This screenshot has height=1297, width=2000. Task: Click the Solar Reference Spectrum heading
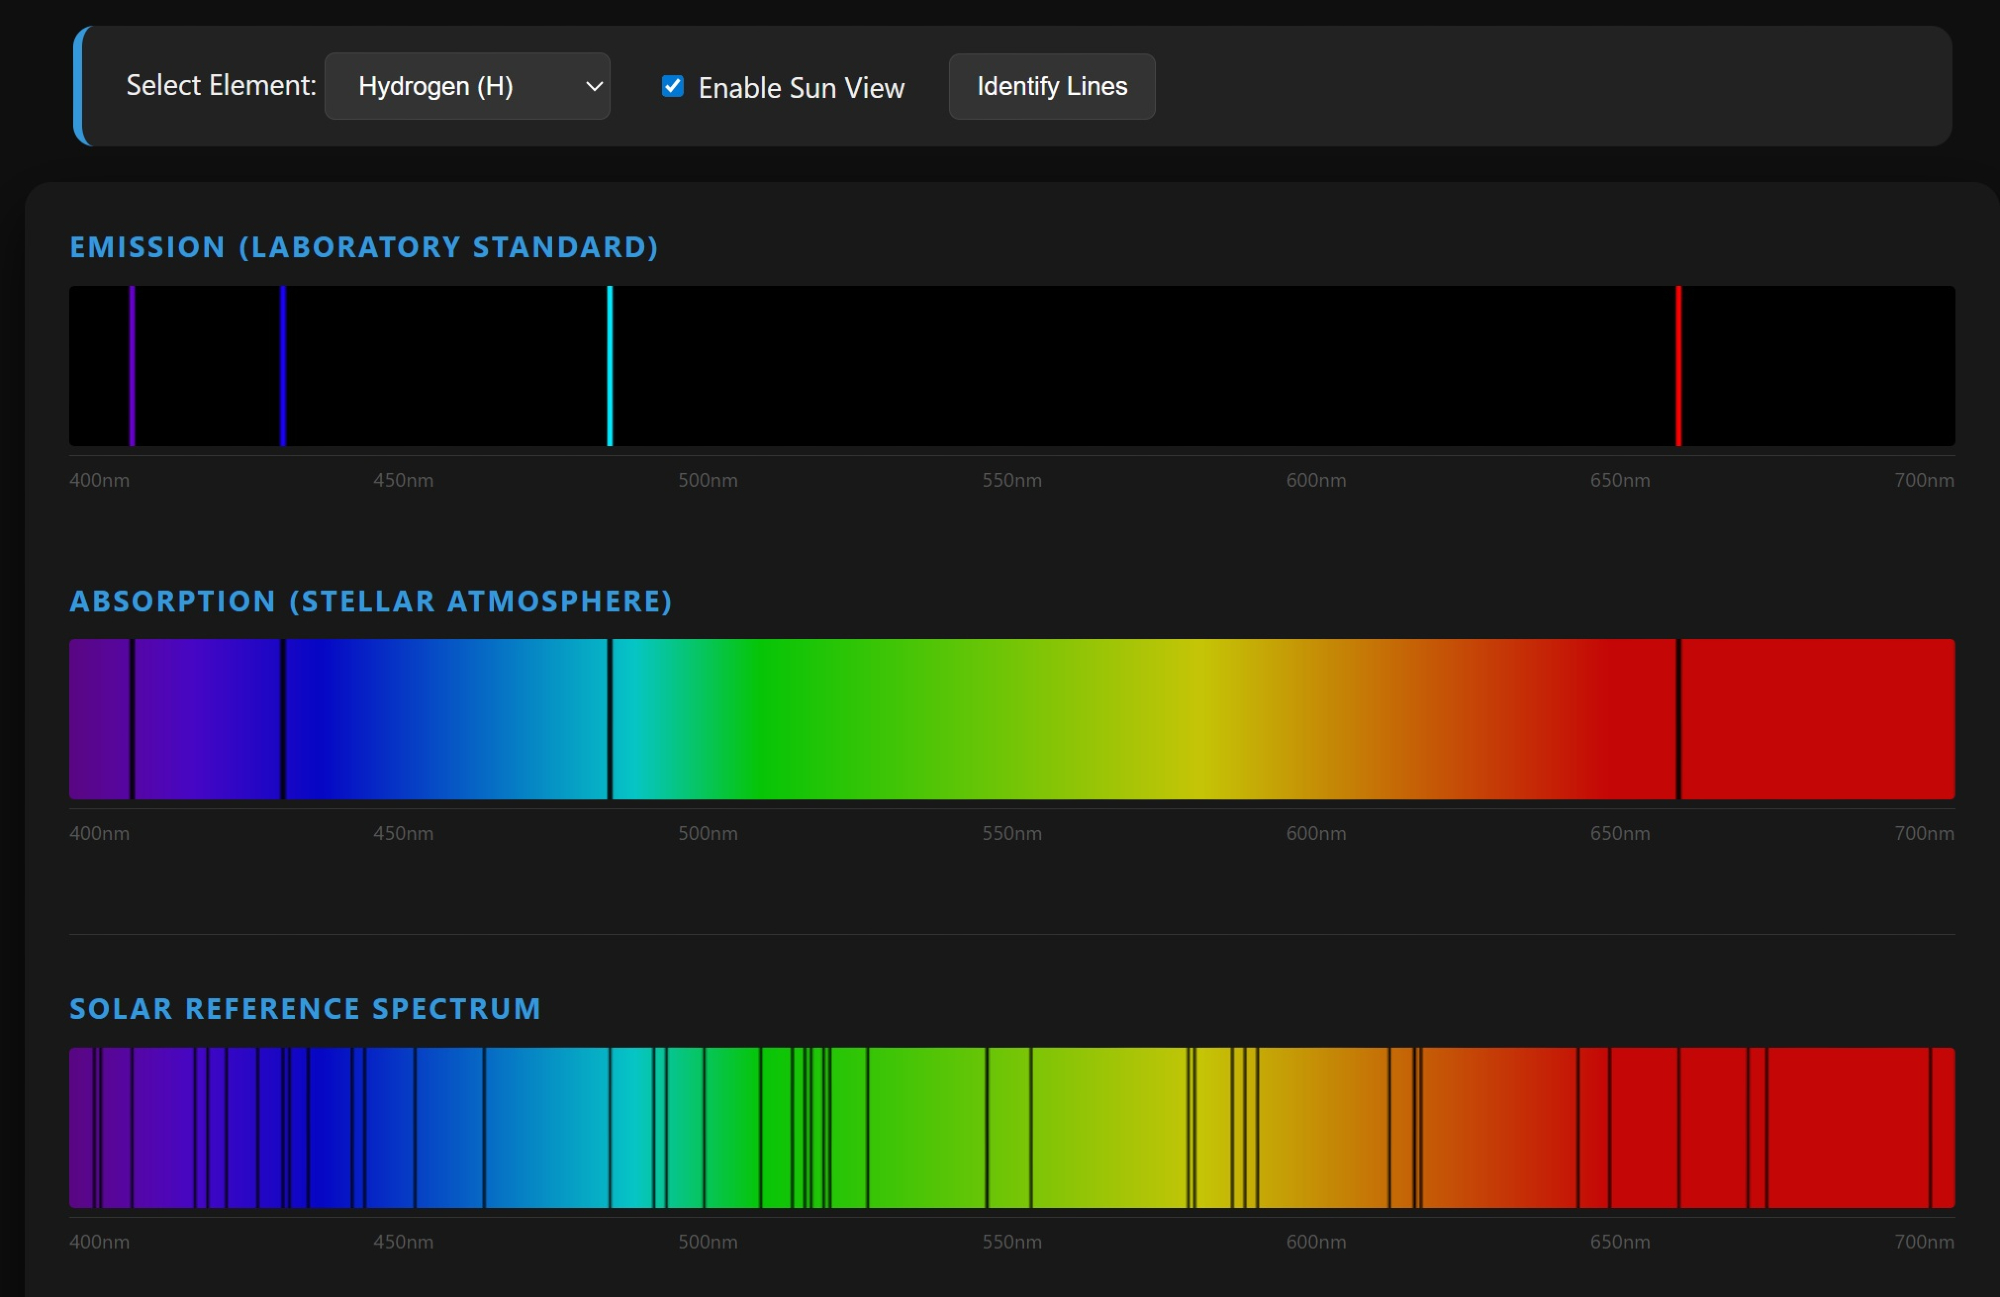tap(305, 1009)
